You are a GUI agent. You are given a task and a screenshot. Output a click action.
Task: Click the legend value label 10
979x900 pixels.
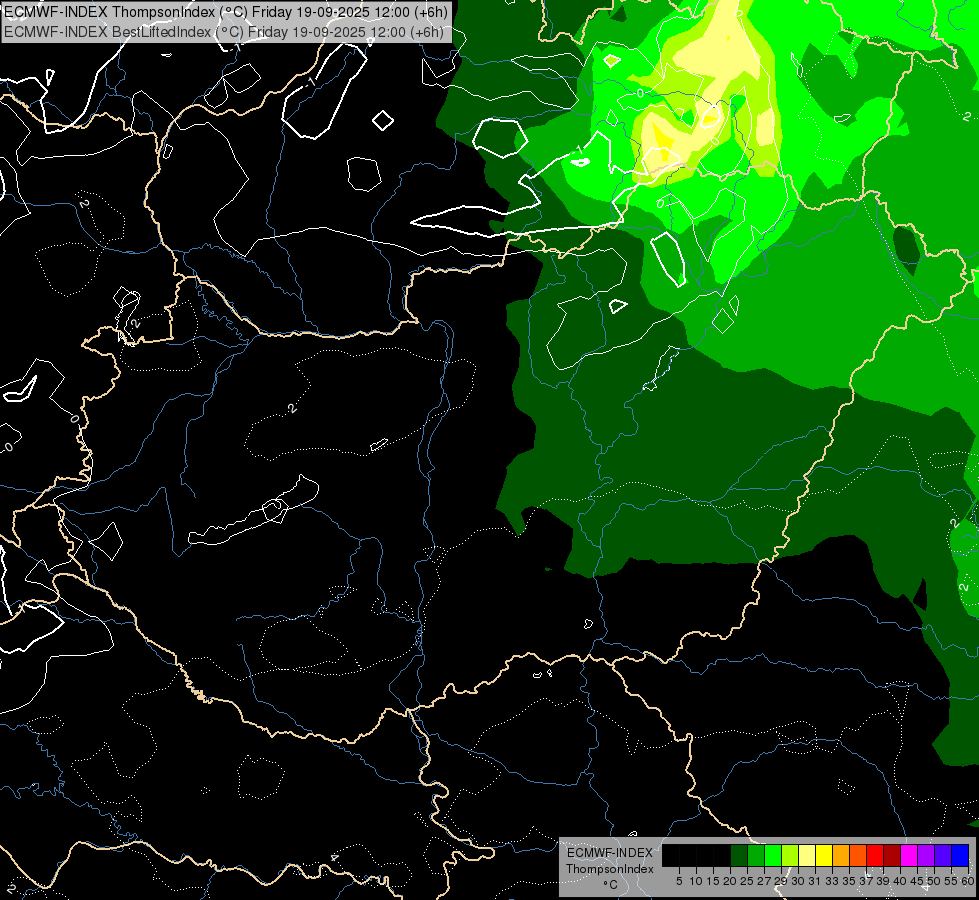click(696, 881)
